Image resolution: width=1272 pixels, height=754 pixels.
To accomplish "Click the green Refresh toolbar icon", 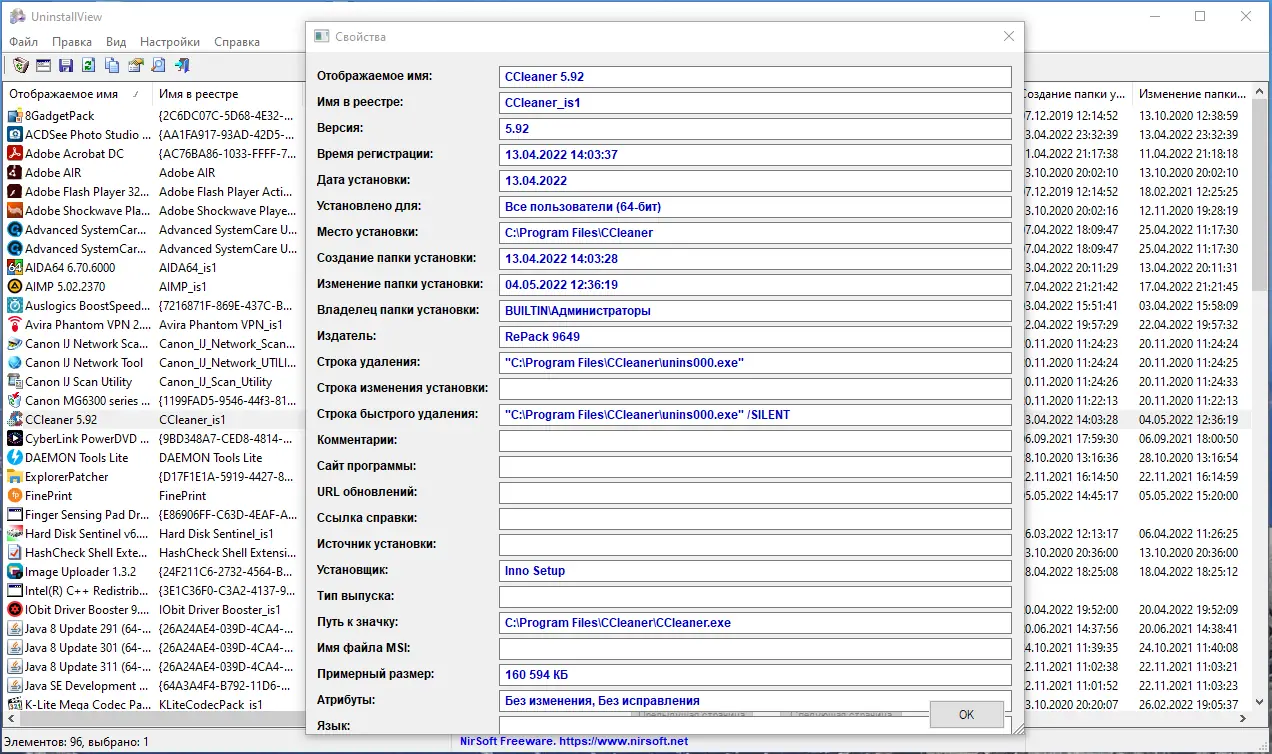I will 89,66.
